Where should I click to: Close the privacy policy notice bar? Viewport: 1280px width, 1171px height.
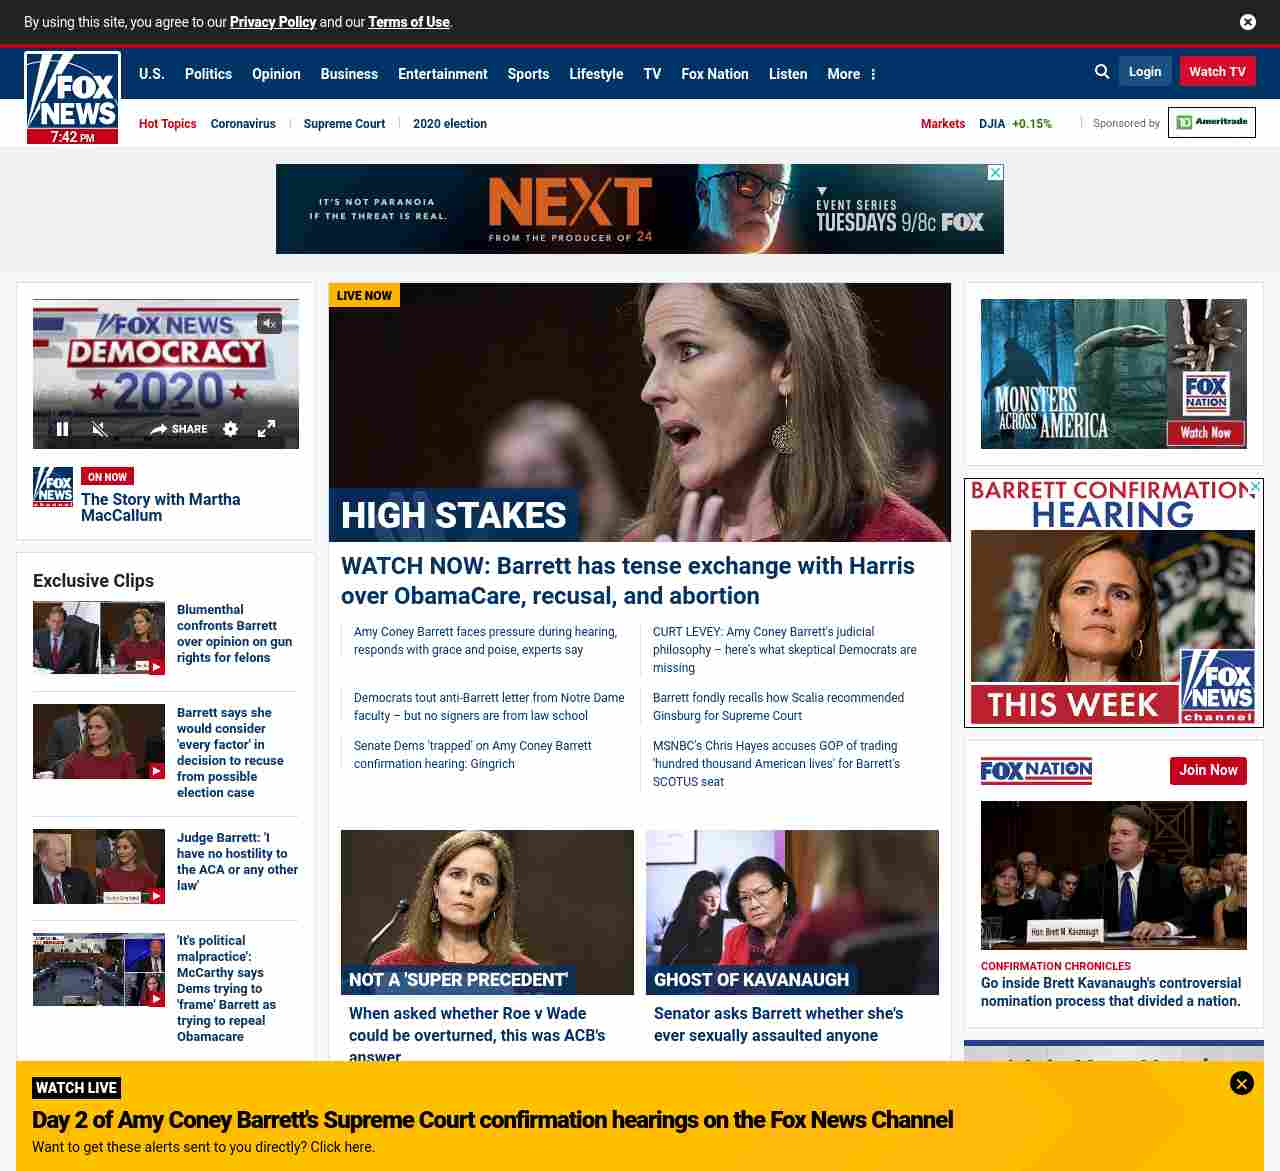pyautogui.click(x=1247, y=22)
